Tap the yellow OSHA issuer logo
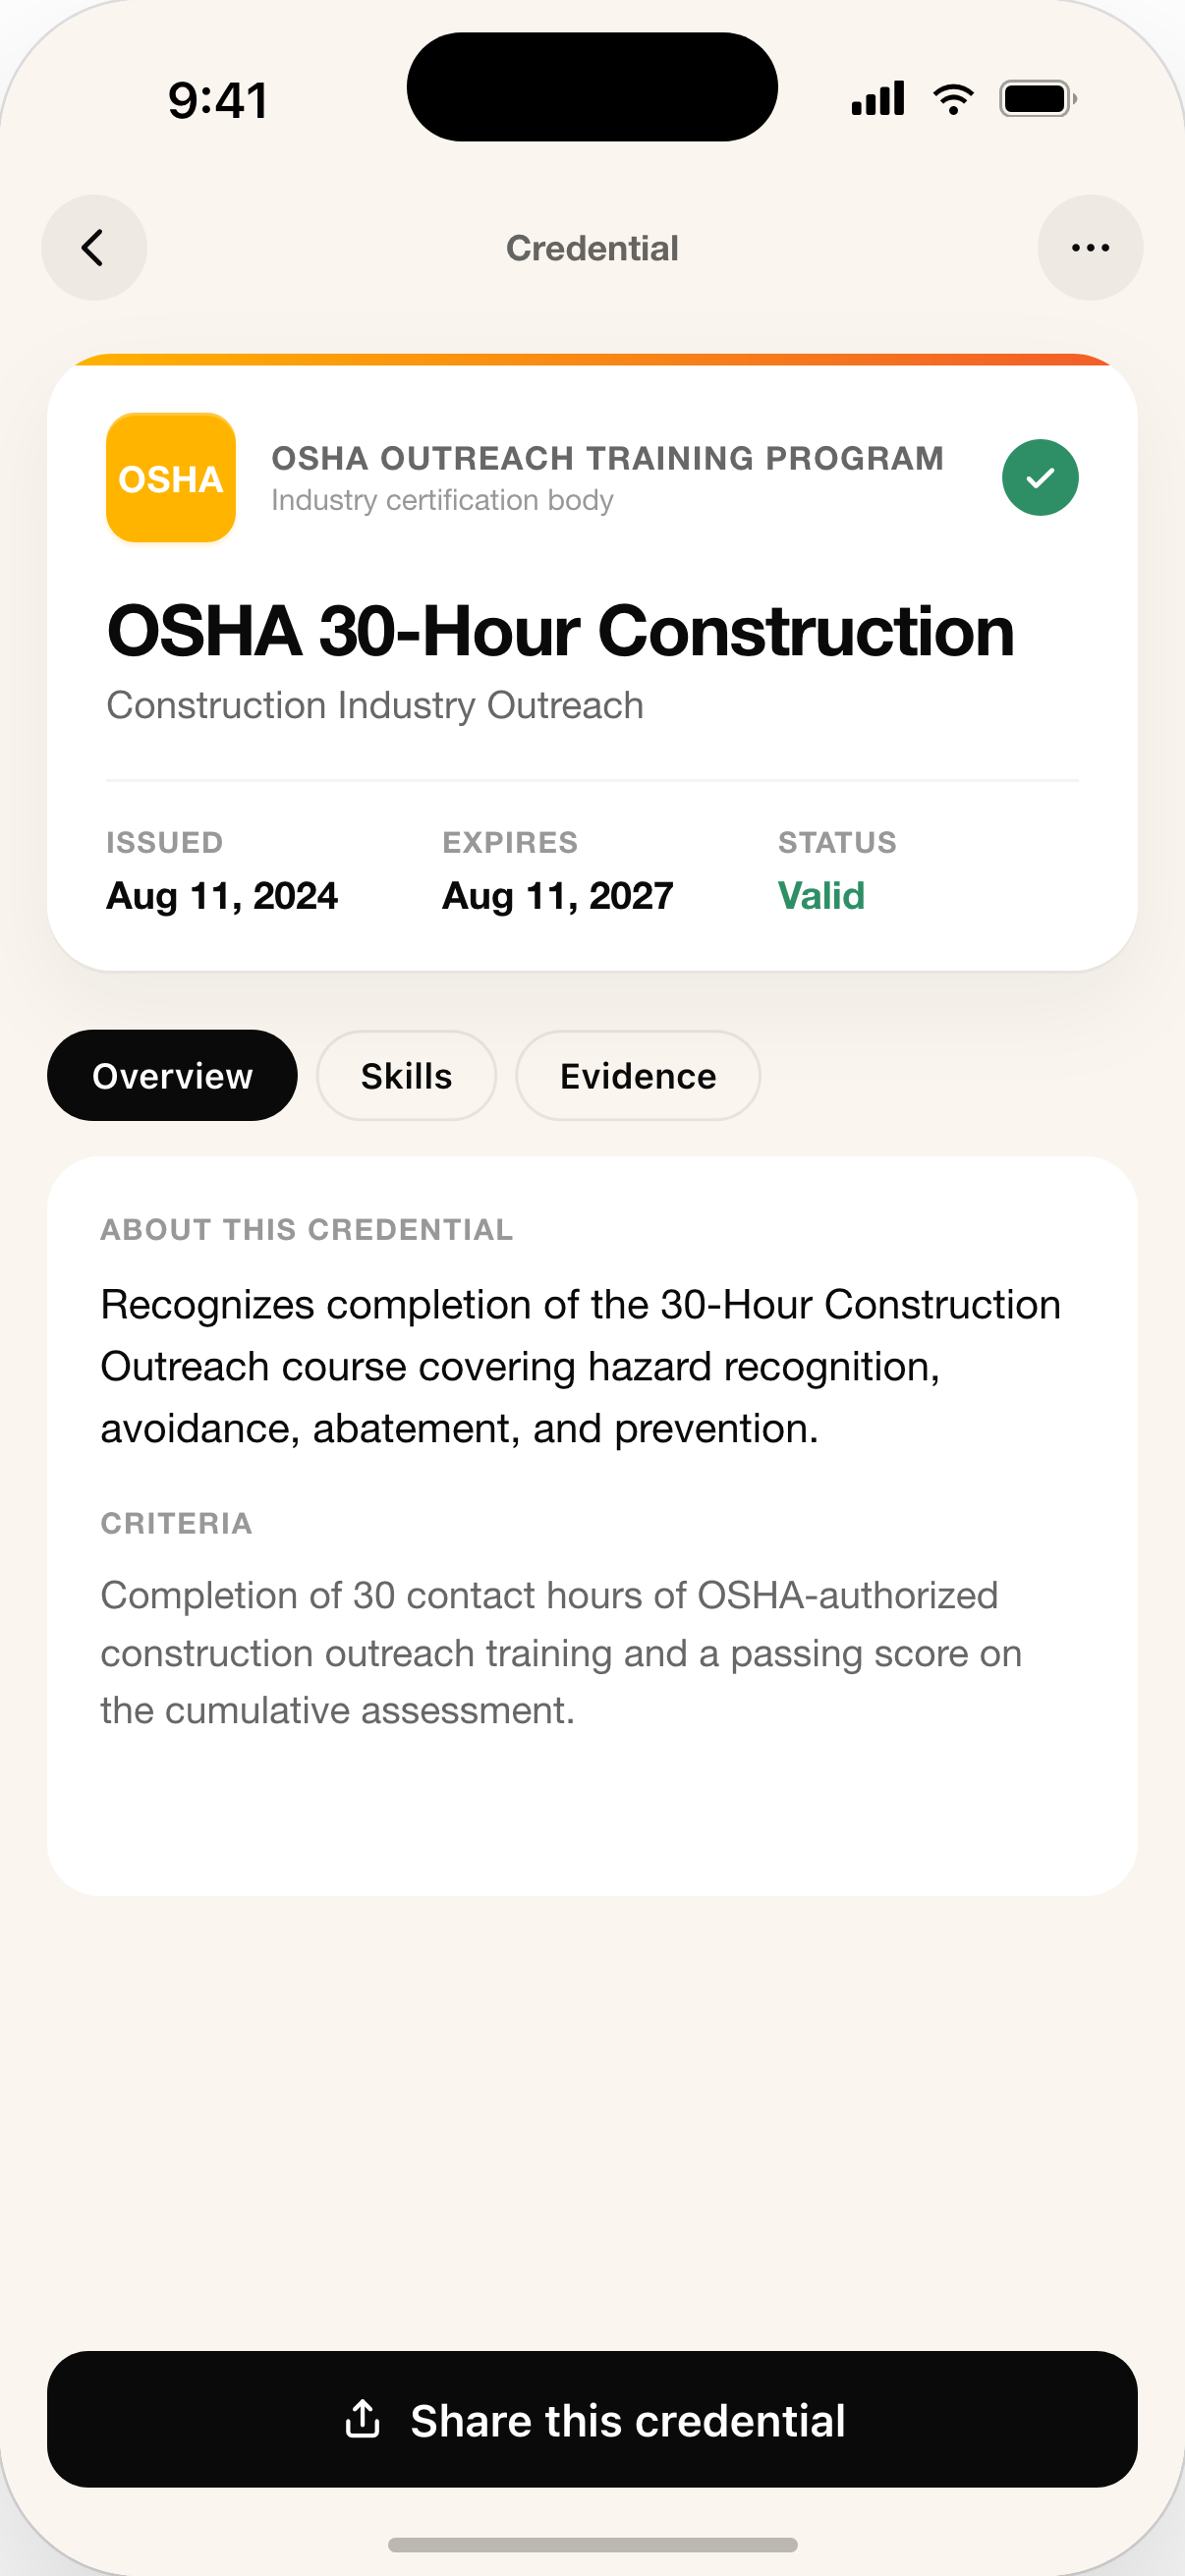 pyautogui.click(x=171, y=478)
